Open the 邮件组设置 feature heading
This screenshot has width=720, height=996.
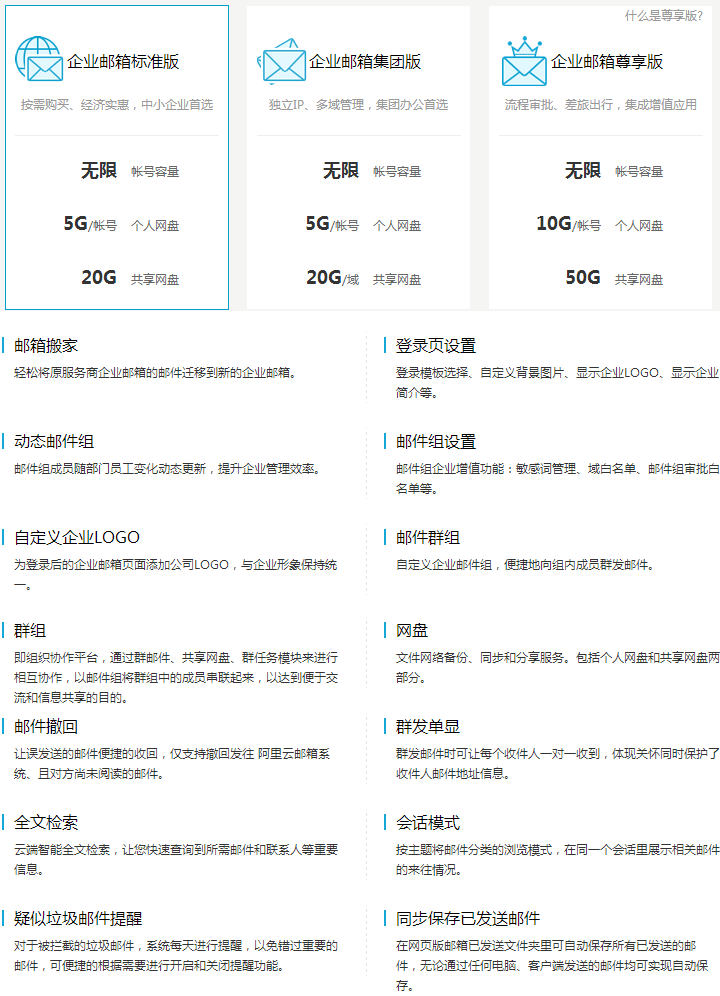pos(435,441)
